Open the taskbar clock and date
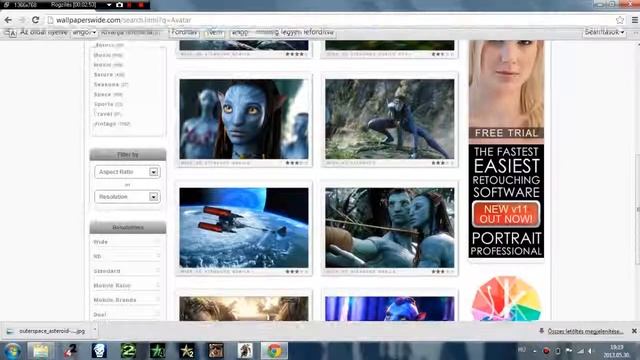 (616, 351)
